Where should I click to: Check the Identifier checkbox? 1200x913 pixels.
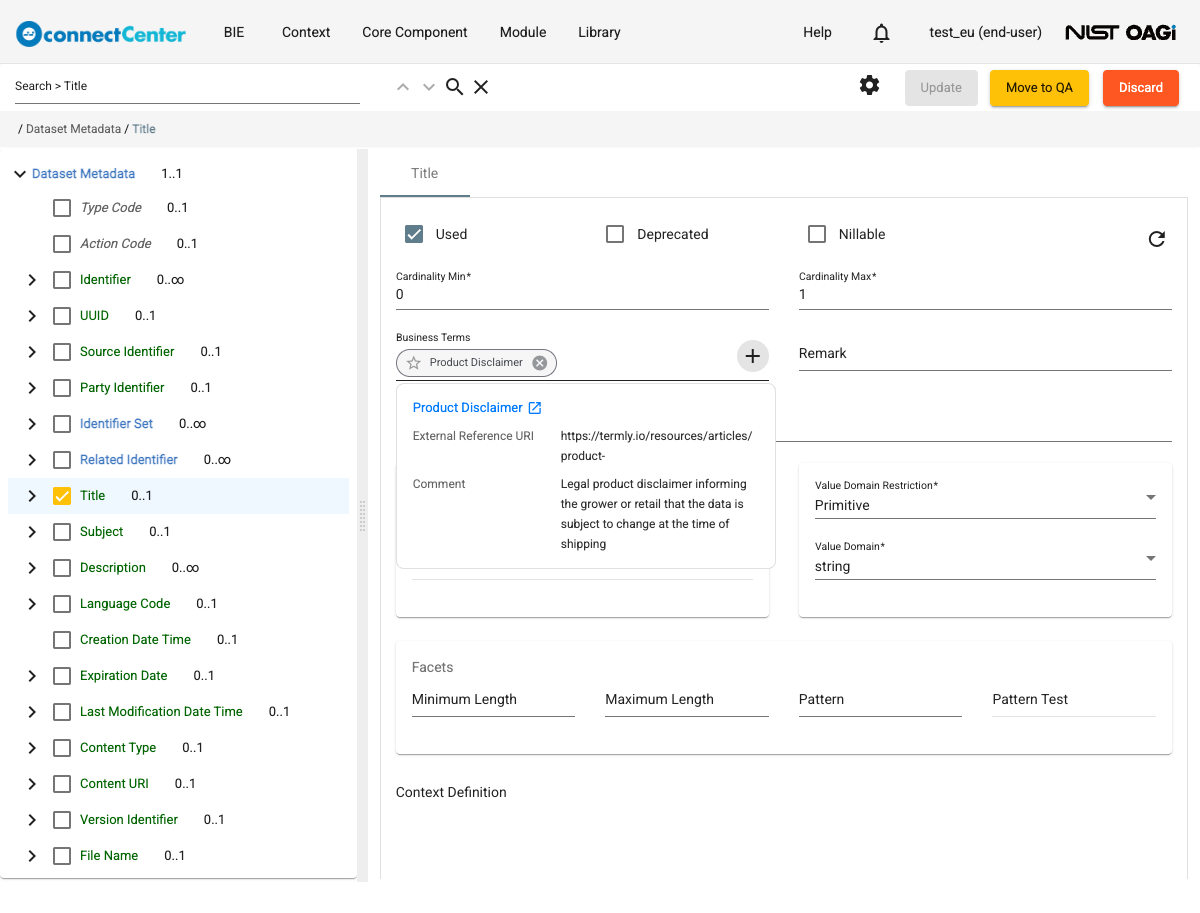point(62,280)
